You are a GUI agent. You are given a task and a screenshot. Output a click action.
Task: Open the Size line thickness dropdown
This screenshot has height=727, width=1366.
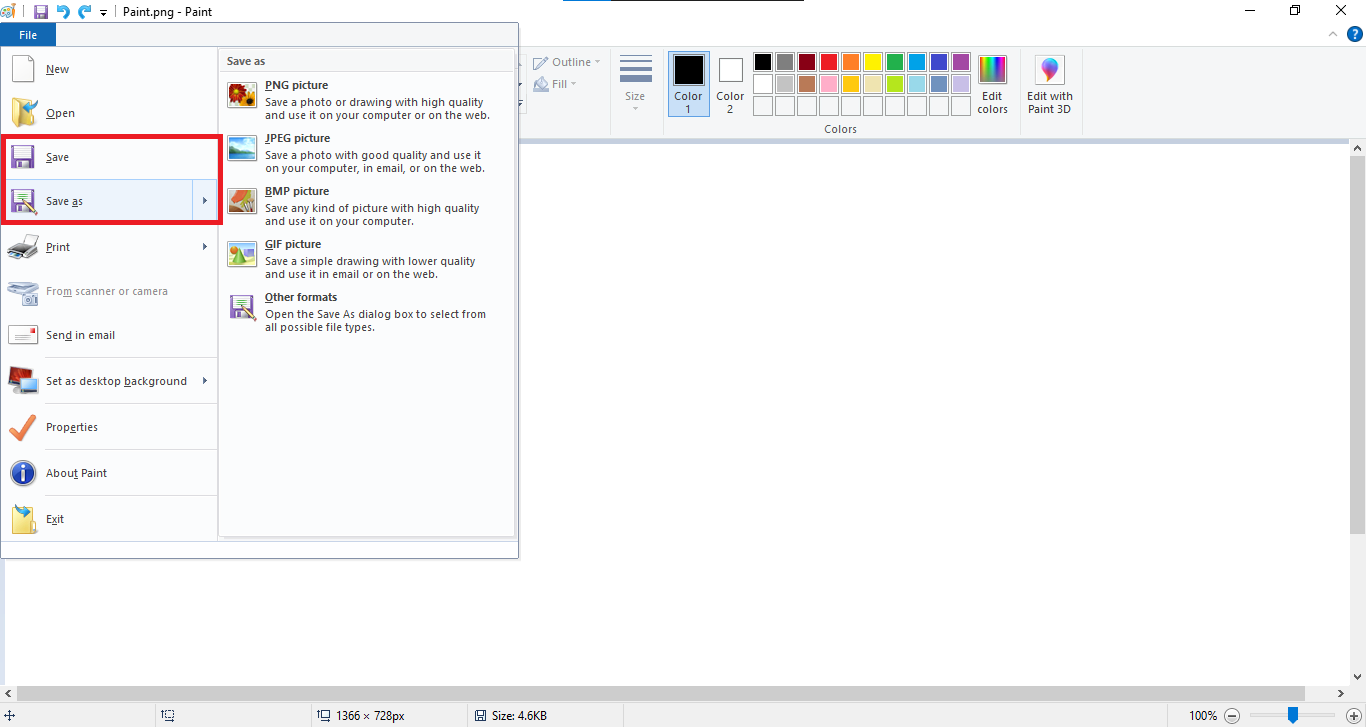pos(635,85)
